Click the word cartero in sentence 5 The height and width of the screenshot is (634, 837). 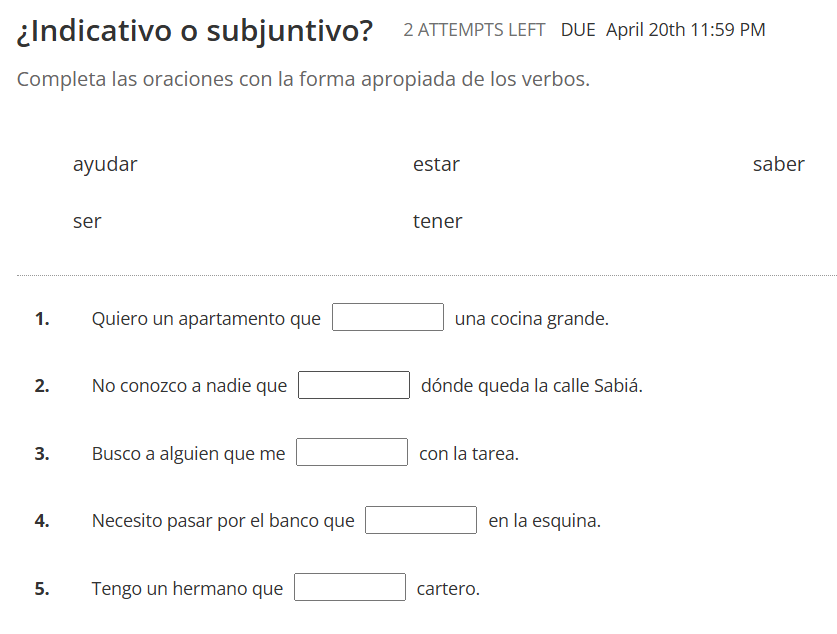[448, 588]
